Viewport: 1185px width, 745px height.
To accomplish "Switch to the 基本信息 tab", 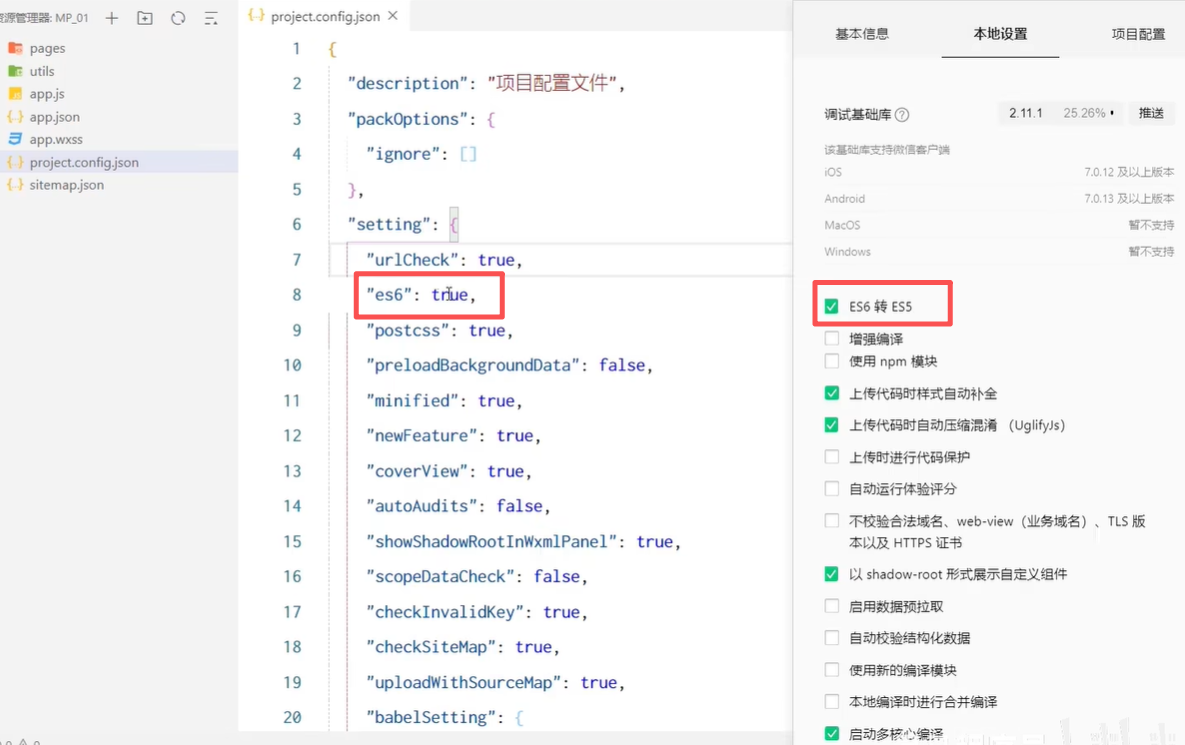I will [x=861, y=33].
